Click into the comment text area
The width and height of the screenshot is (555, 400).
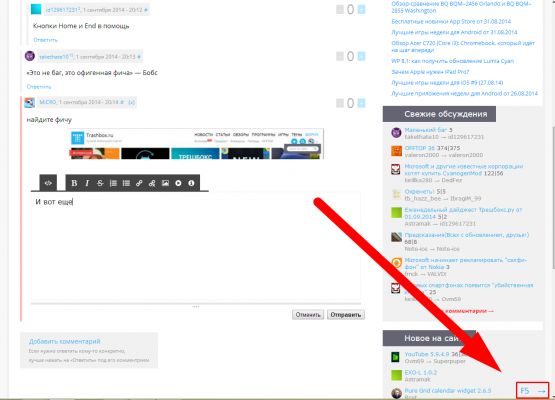pos(196,247)
